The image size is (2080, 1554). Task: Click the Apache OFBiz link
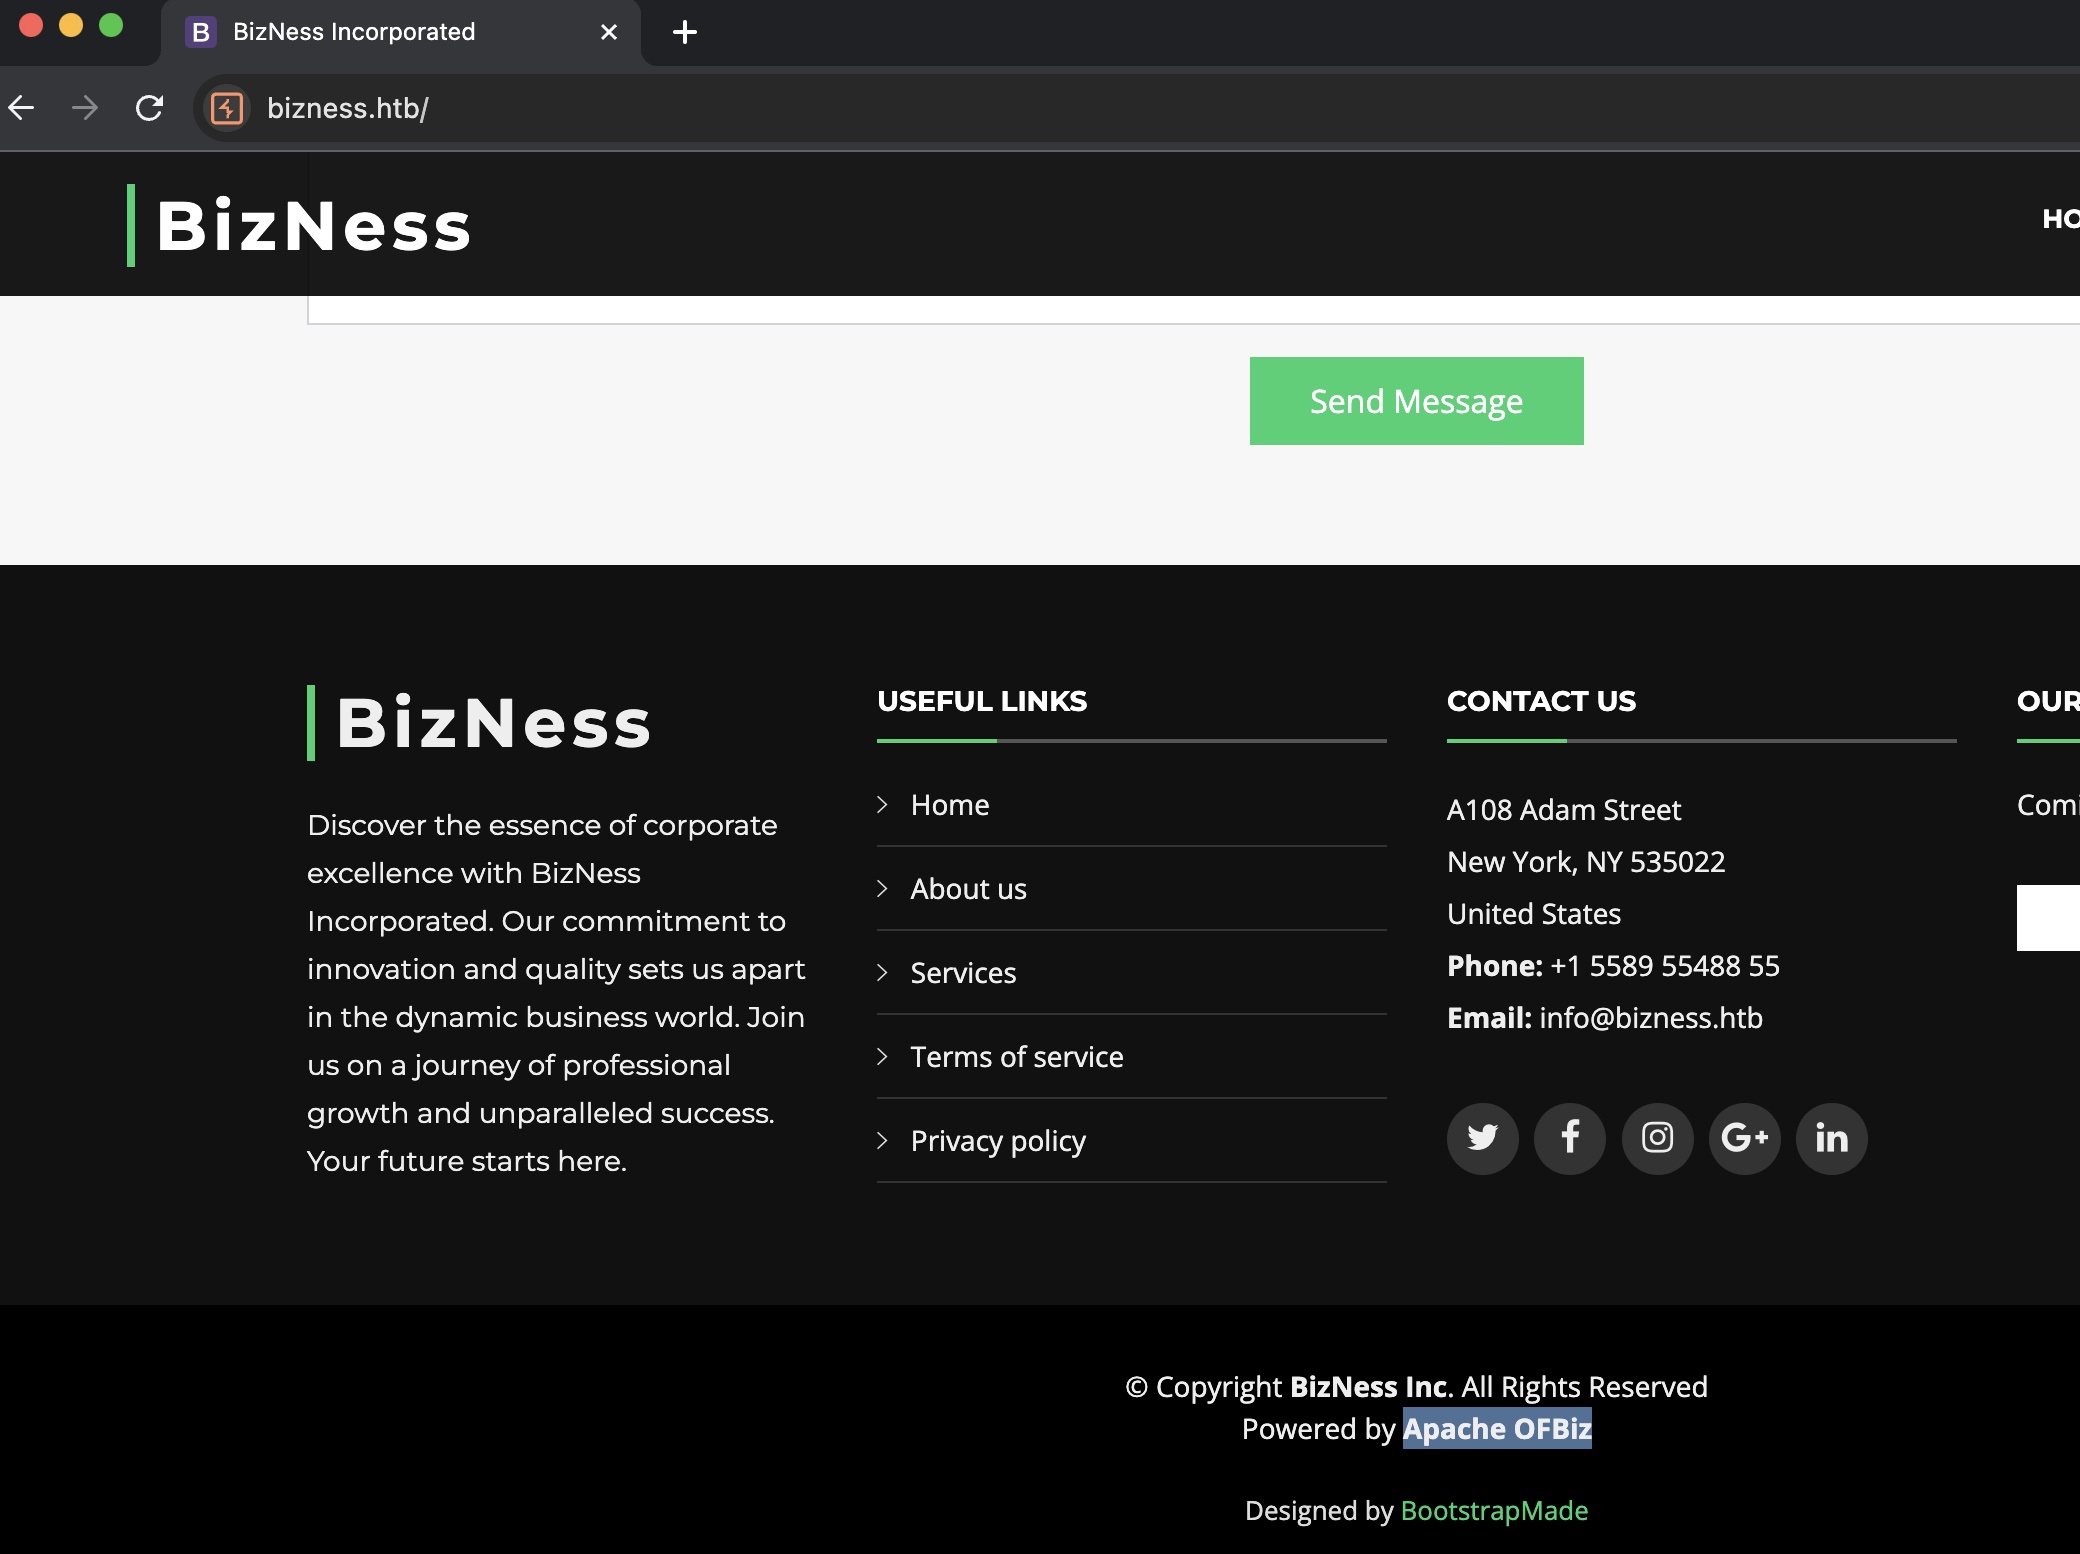click(x=1496, y=1429)
